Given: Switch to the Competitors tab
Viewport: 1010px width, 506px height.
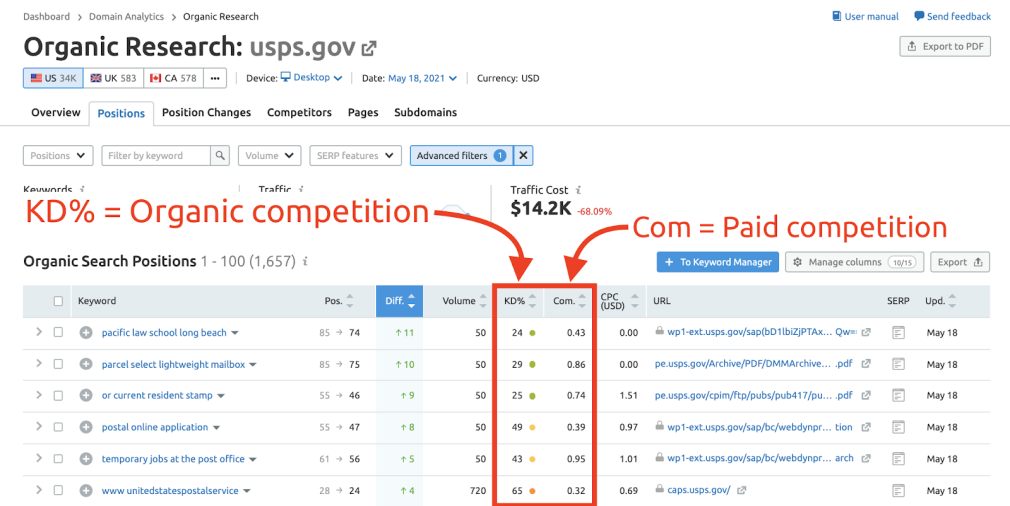Looking at the screenshot, I should [x=299, y=113].
